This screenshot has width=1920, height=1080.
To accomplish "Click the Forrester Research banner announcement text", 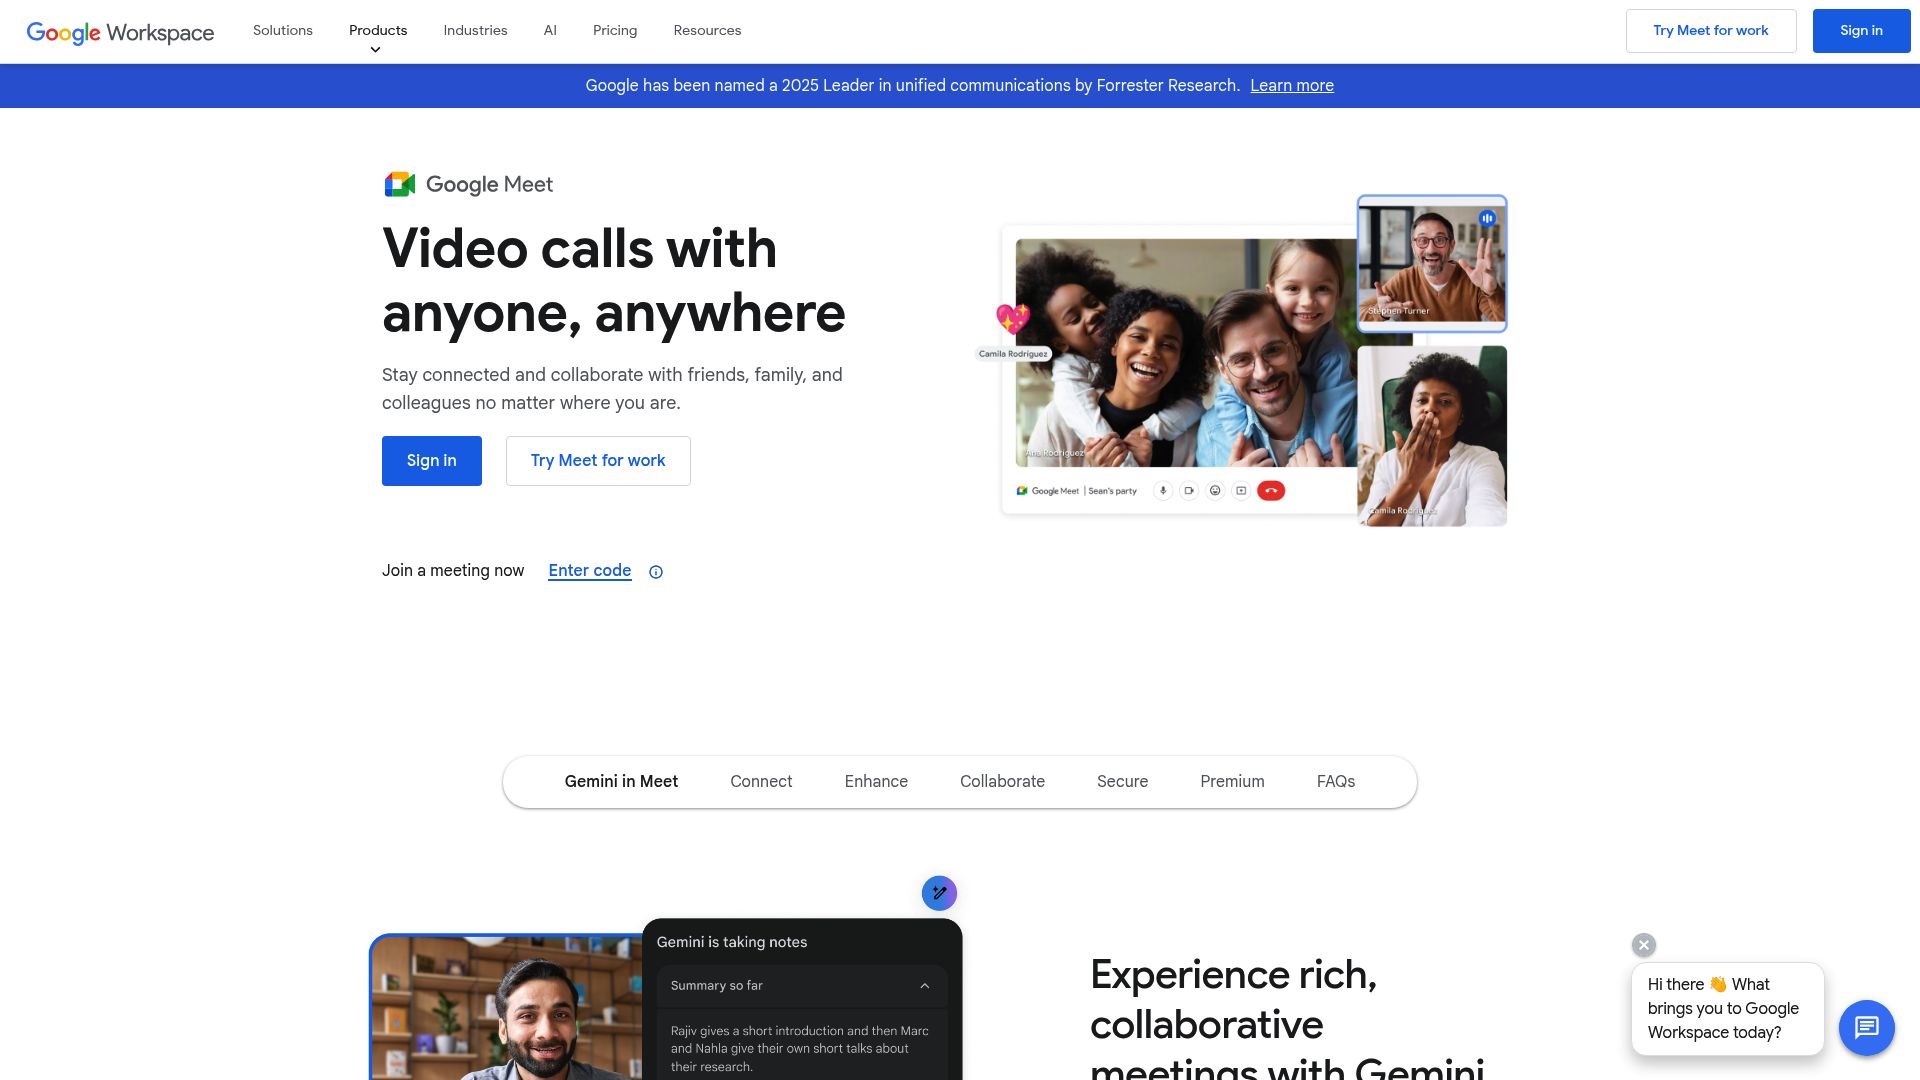I will [912, 86].
